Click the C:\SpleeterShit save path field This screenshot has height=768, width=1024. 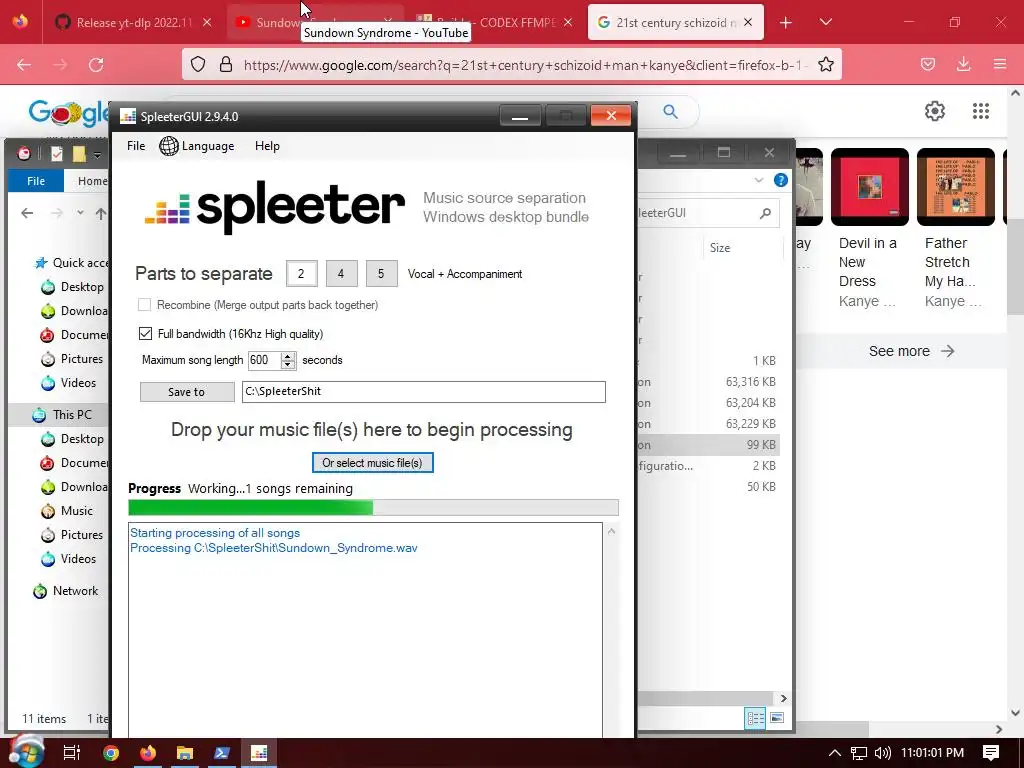tap(423, 392)
